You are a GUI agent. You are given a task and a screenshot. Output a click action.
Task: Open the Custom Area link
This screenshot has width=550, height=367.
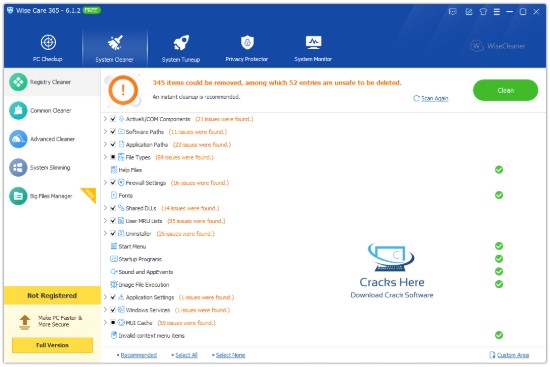pyautogui.click(x=509, y=355)
